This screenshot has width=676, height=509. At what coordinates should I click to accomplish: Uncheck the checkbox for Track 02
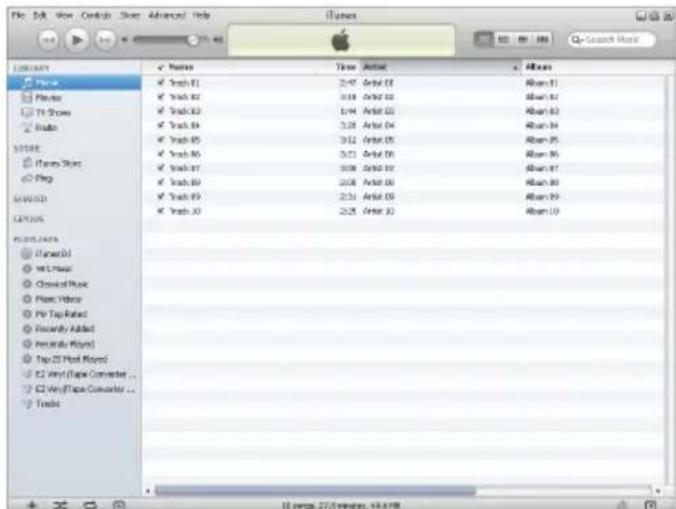click(x=161, y=97)
